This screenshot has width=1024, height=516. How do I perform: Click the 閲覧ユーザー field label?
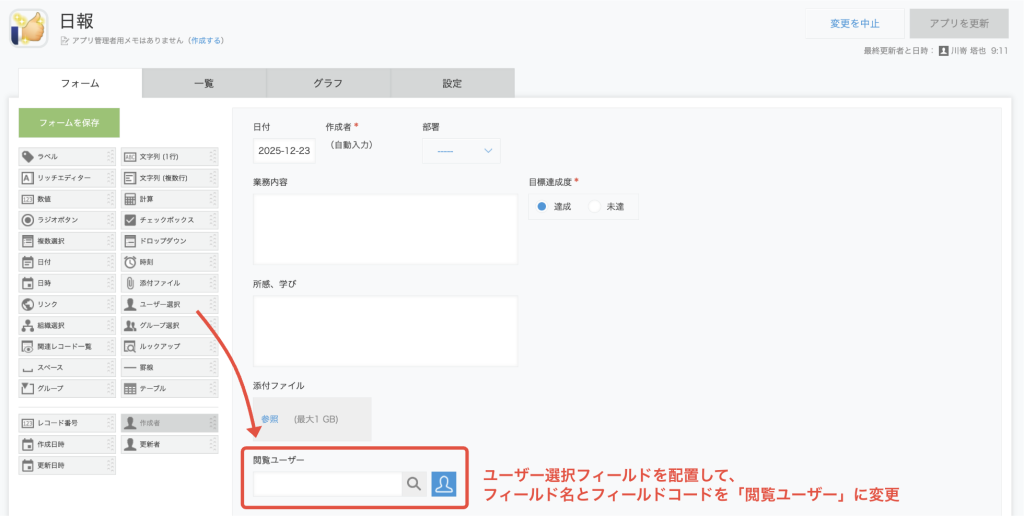click(x=279, y=460)
